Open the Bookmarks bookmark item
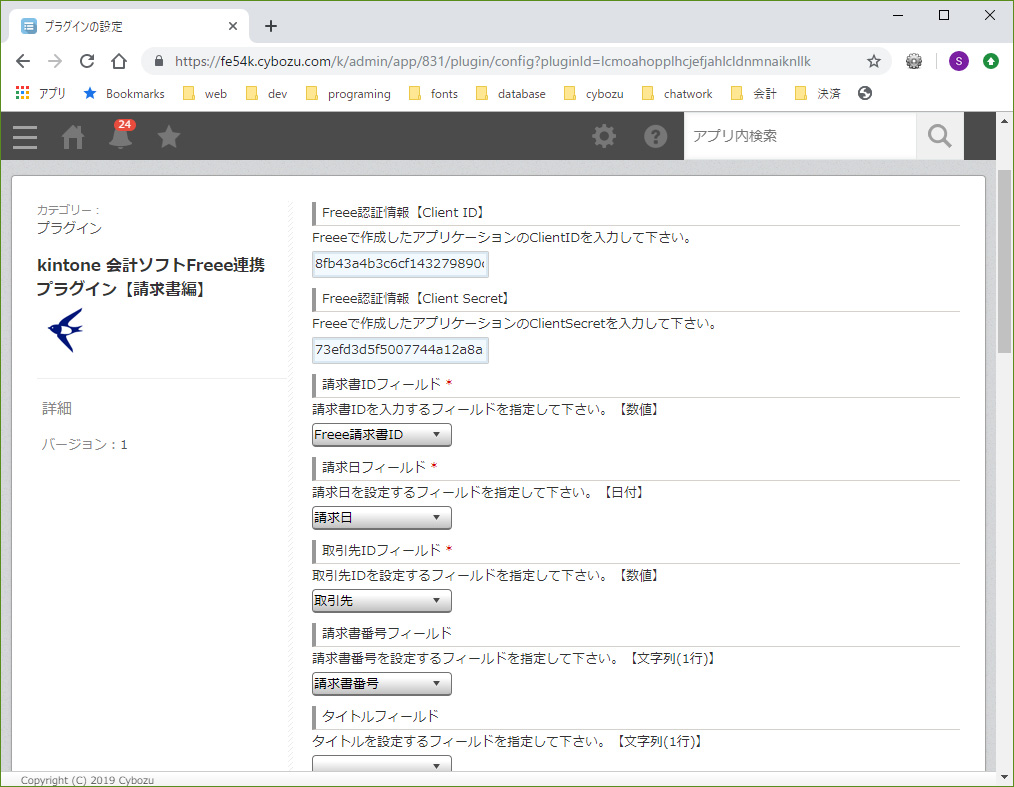The height and width of the screenshot is (787, 1014). click(124, 94)
